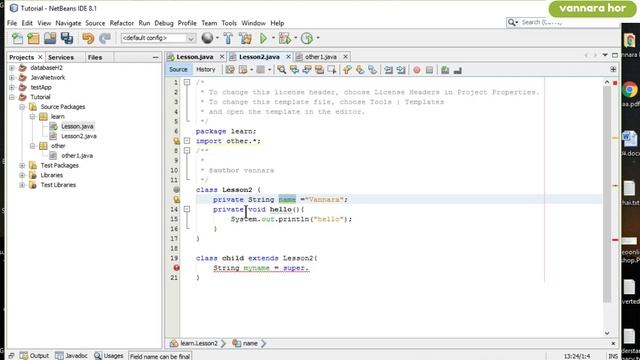The image size is (640, 360).
Task: Expand the Libraries node
Action: (x=22, y=175)
